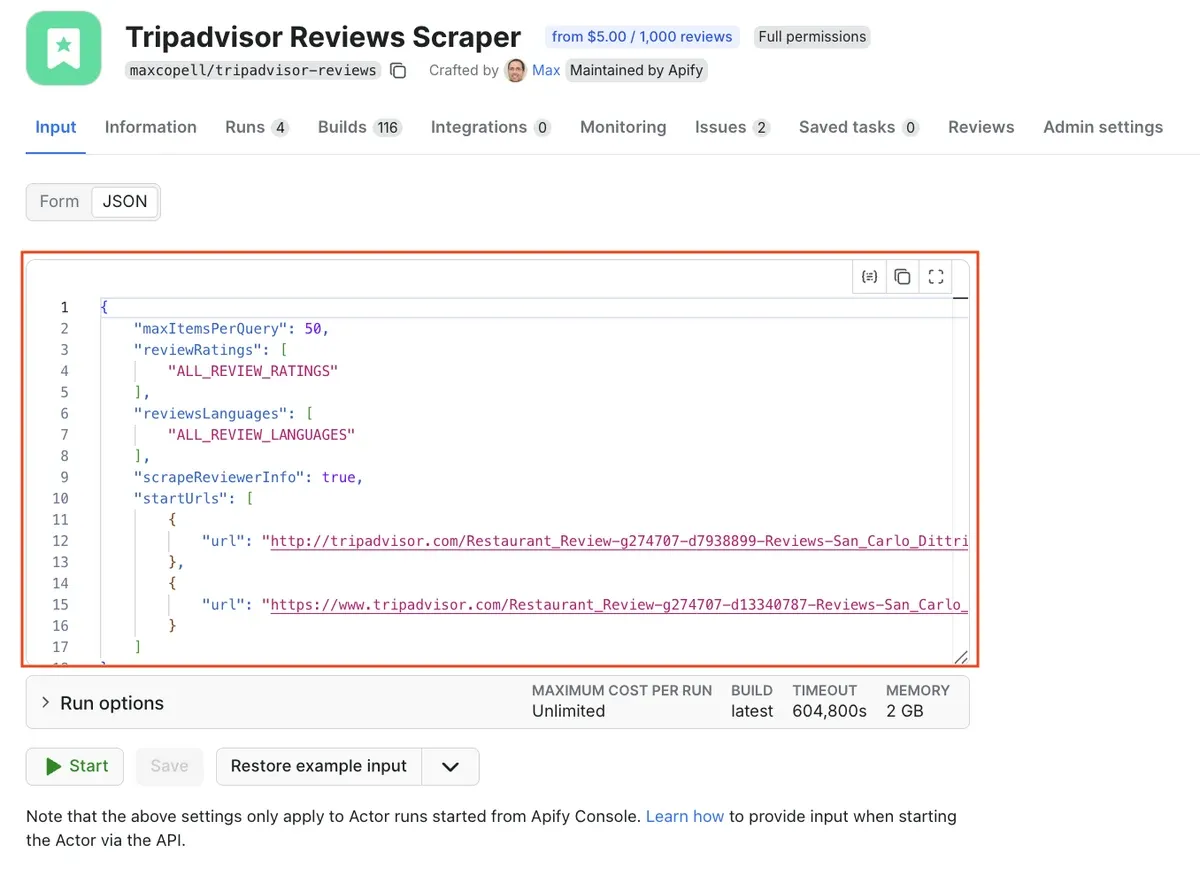This screenshot has height=883, width=1200.
Task: Copy the JSON input to clipboard
Action: [902, 277]
